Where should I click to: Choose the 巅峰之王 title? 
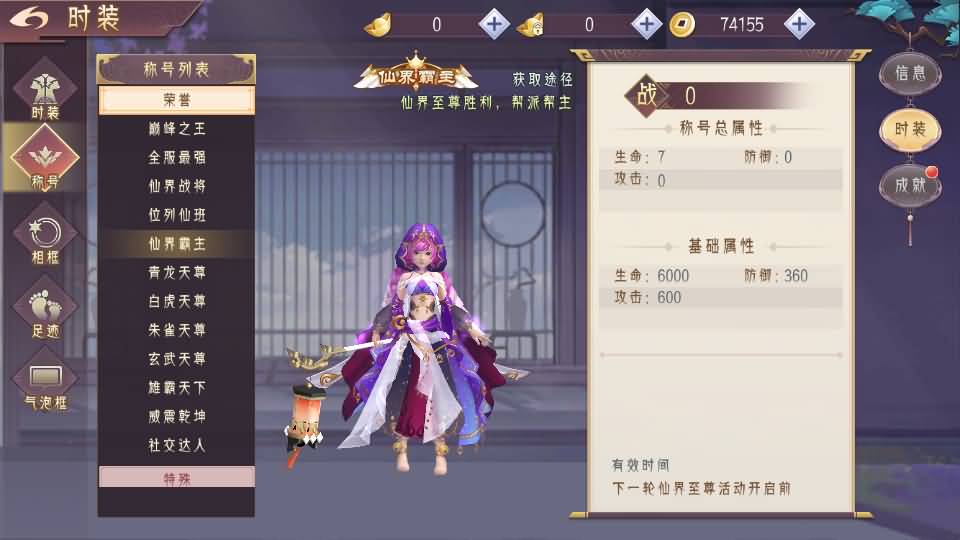point(177,129)
